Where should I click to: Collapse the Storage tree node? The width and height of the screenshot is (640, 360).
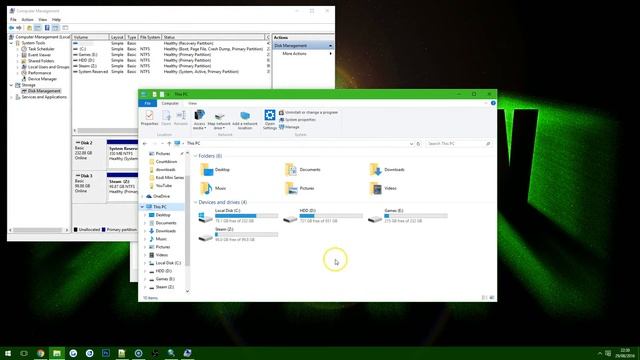11,85
